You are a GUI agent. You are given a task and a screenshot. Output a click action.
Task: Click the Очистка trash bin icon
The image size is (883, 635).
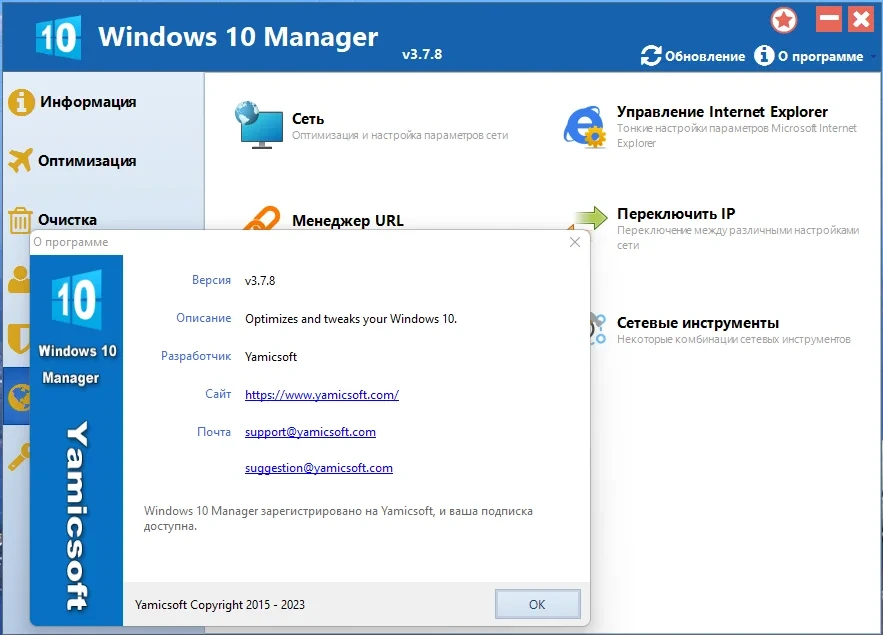click(20, 220)
